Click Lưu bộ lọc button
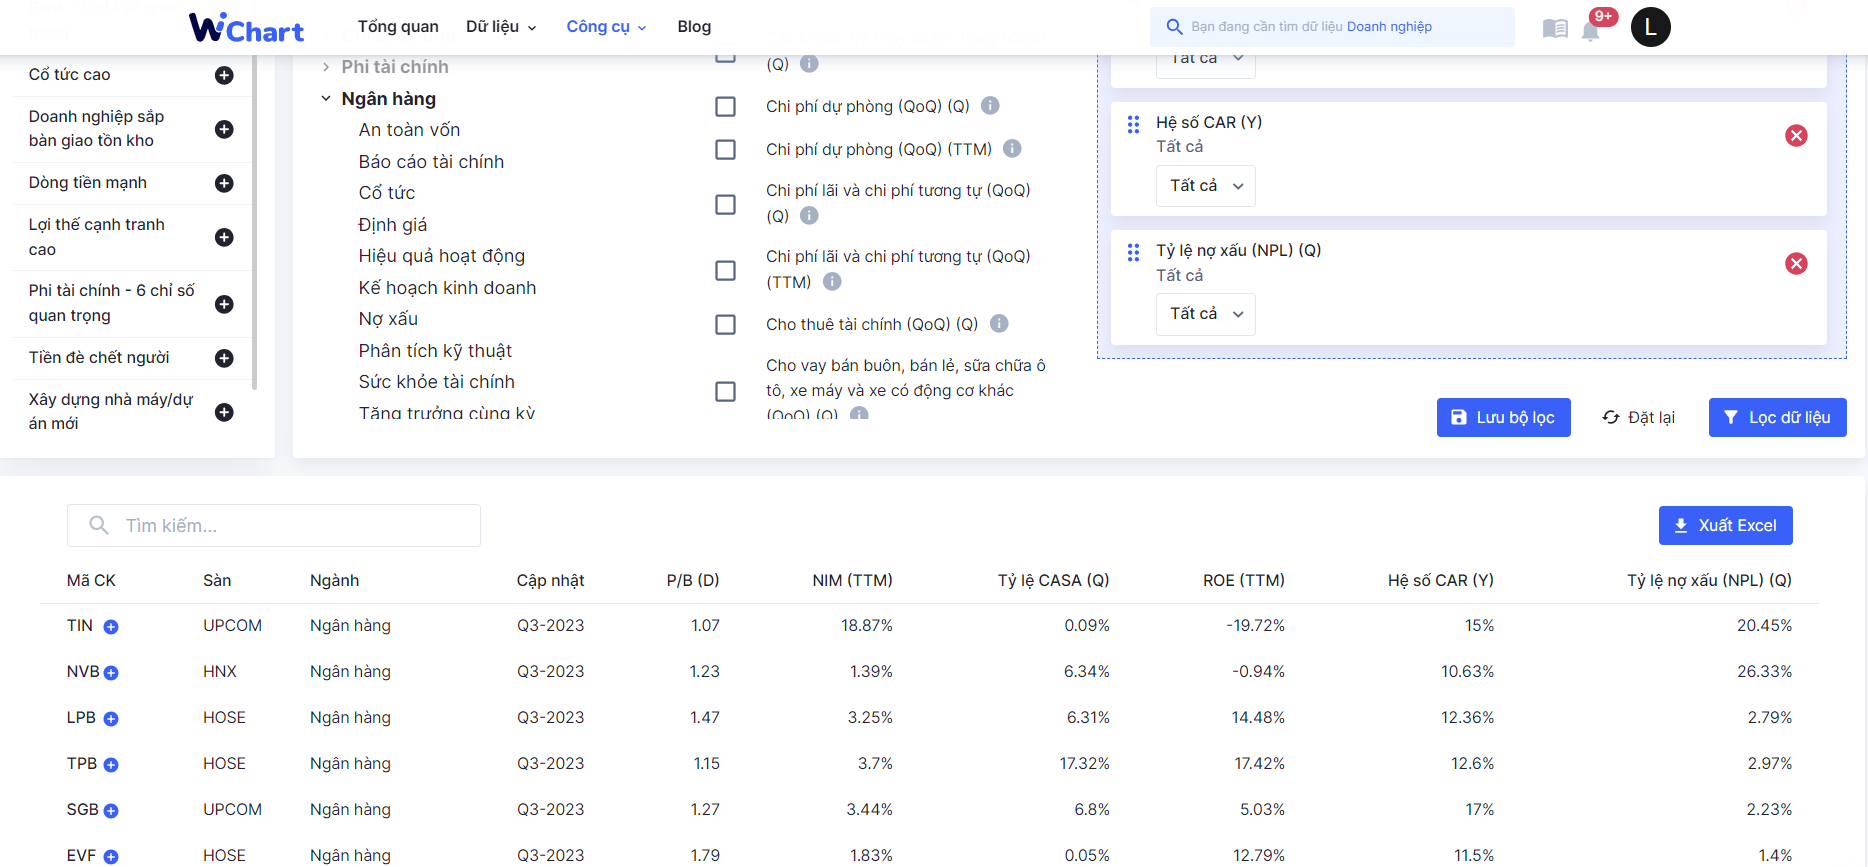 [1503, 417]
